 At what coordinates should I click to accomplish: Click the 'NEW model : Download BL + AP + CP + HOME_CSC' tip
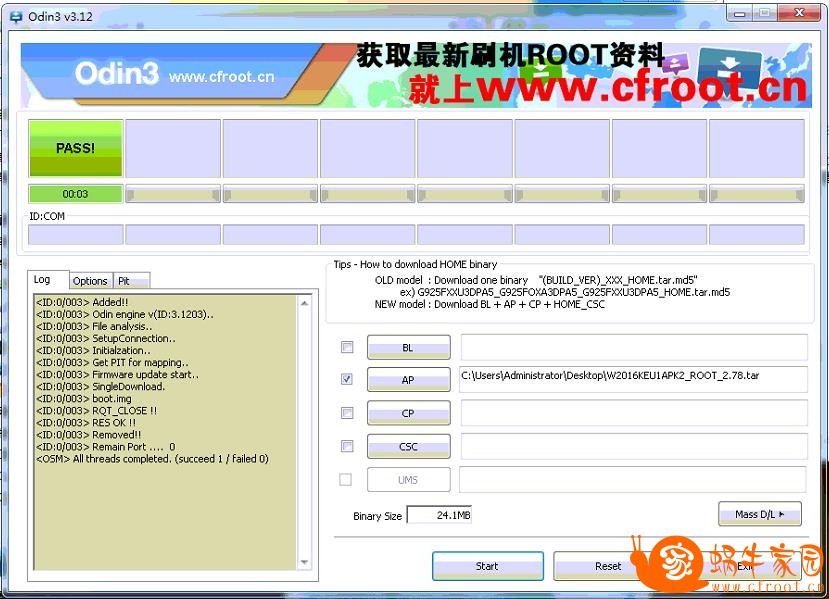[490, 305]
